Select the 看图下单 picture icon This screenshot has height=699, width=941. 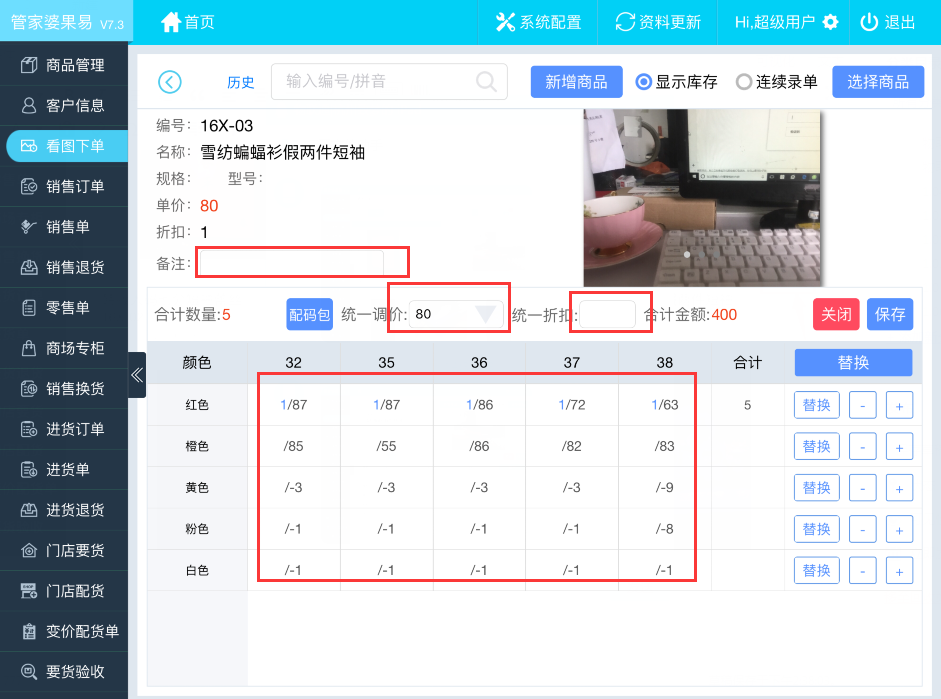coord(29,146)
